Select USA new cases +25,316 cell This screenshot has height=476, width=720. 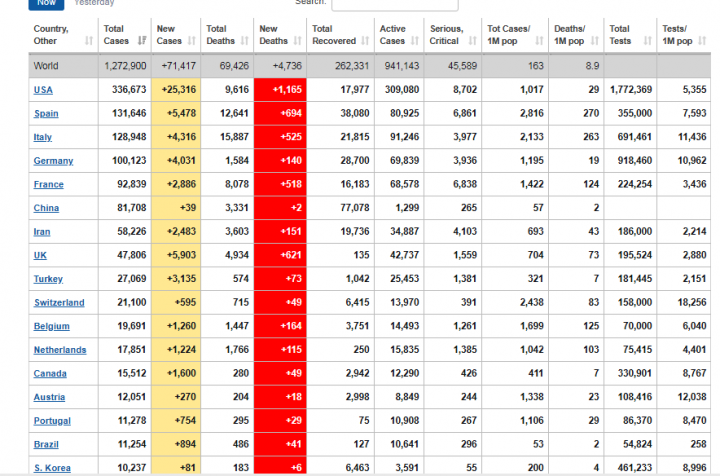(x=176, y=90)
